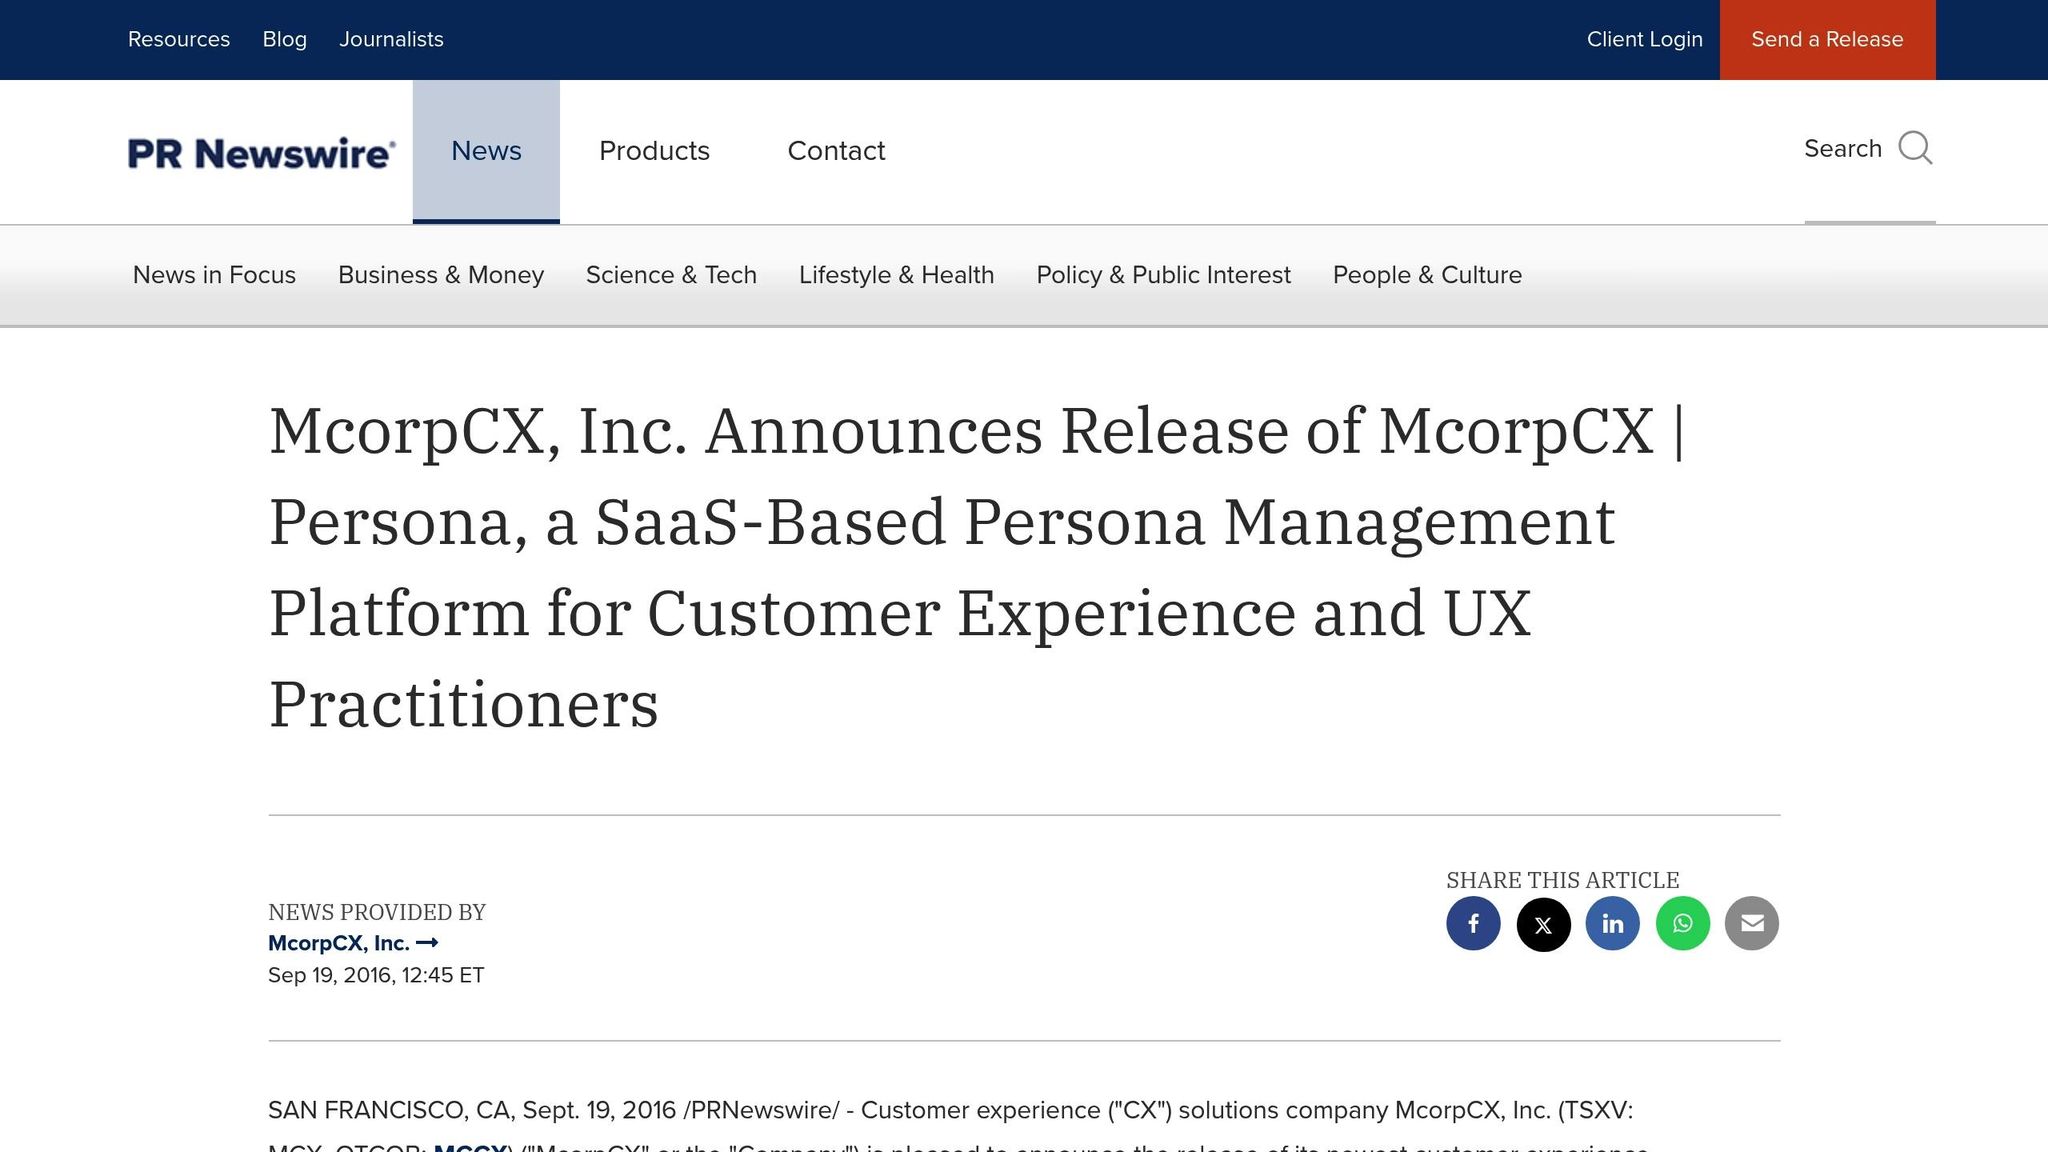Open the News in Focus section
The width and height of the screenshot is (2048, 1152).
213,275
